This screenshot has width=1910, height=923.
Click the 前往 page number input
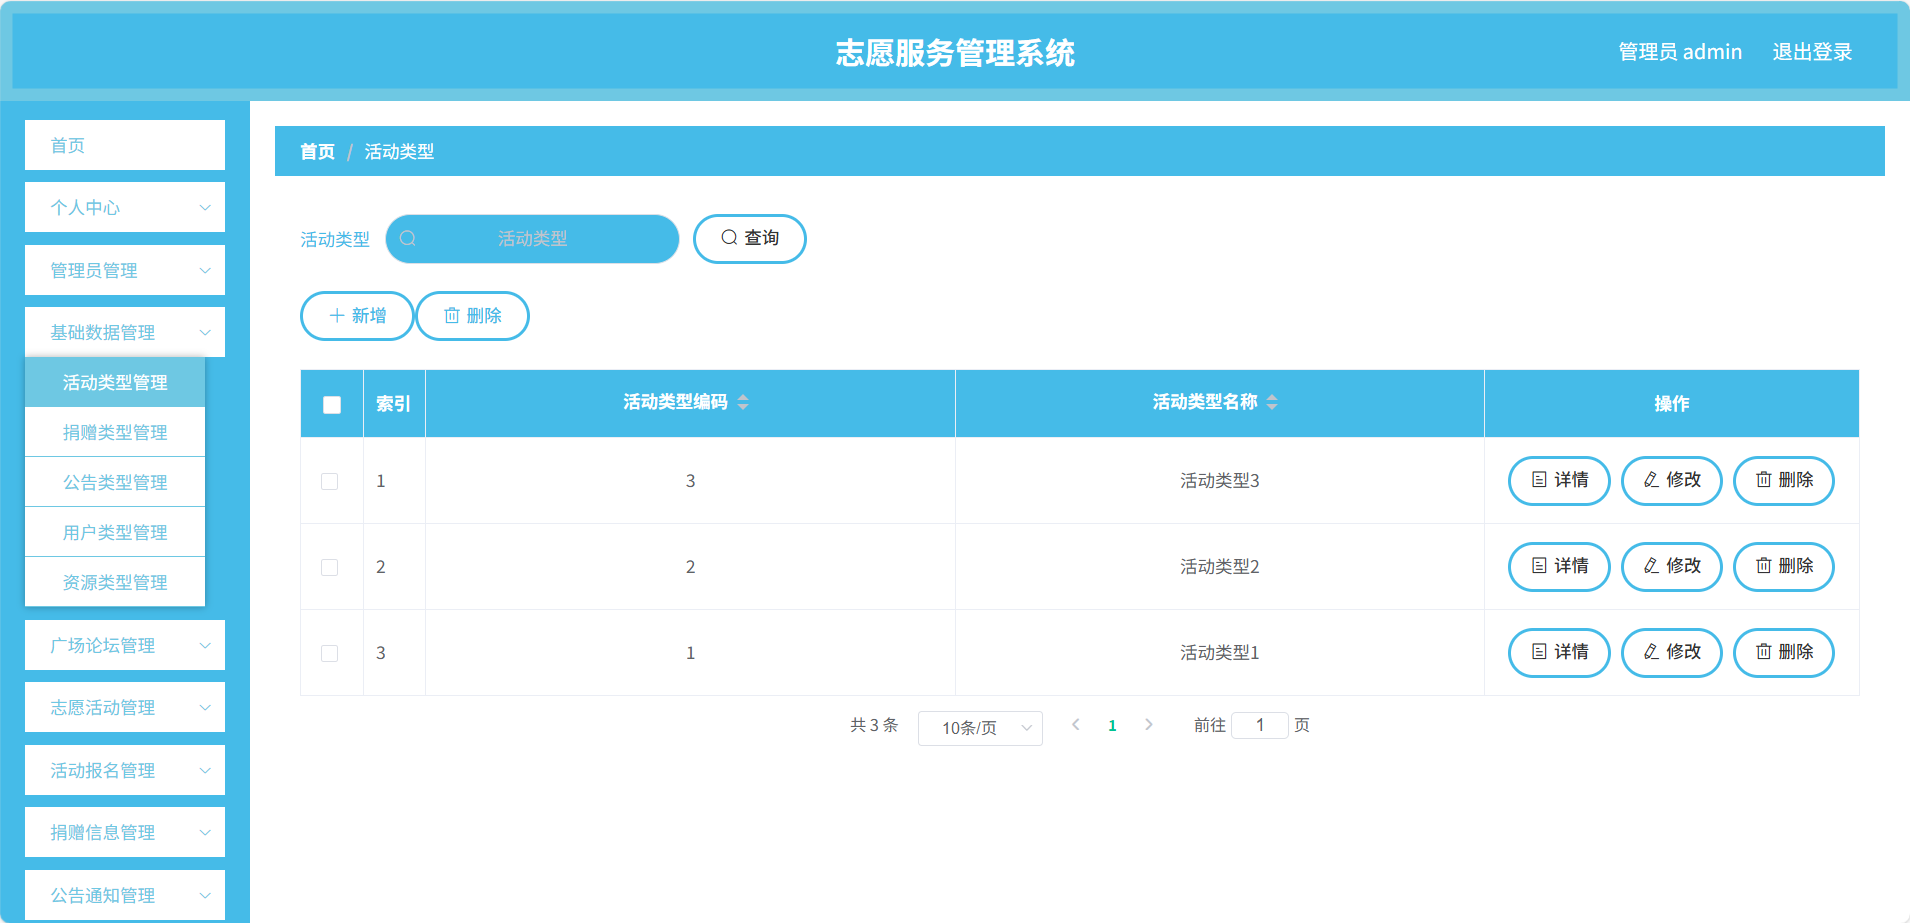1260,725
